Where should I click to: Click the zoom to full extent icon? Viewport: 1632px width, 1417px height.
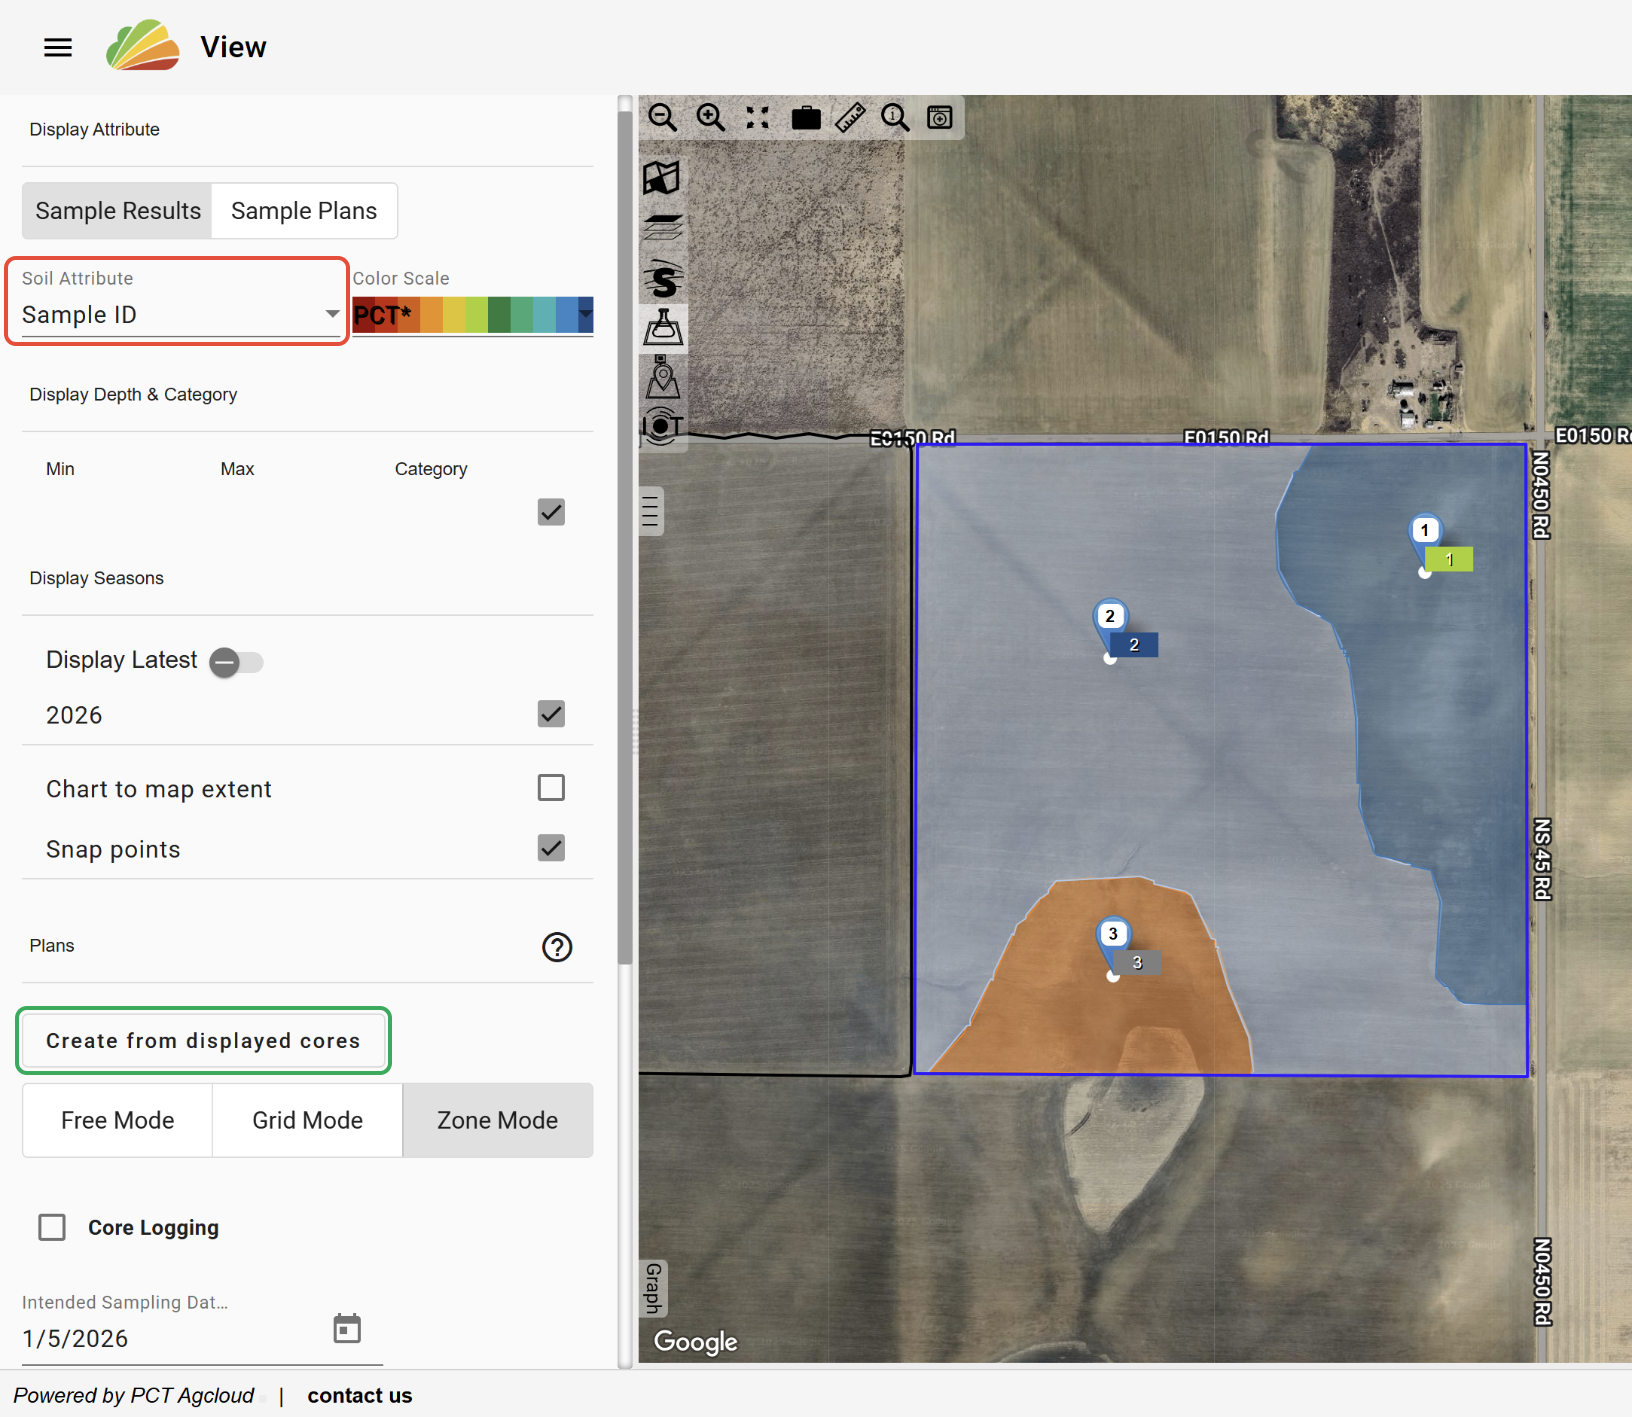(x=758, y=118)
